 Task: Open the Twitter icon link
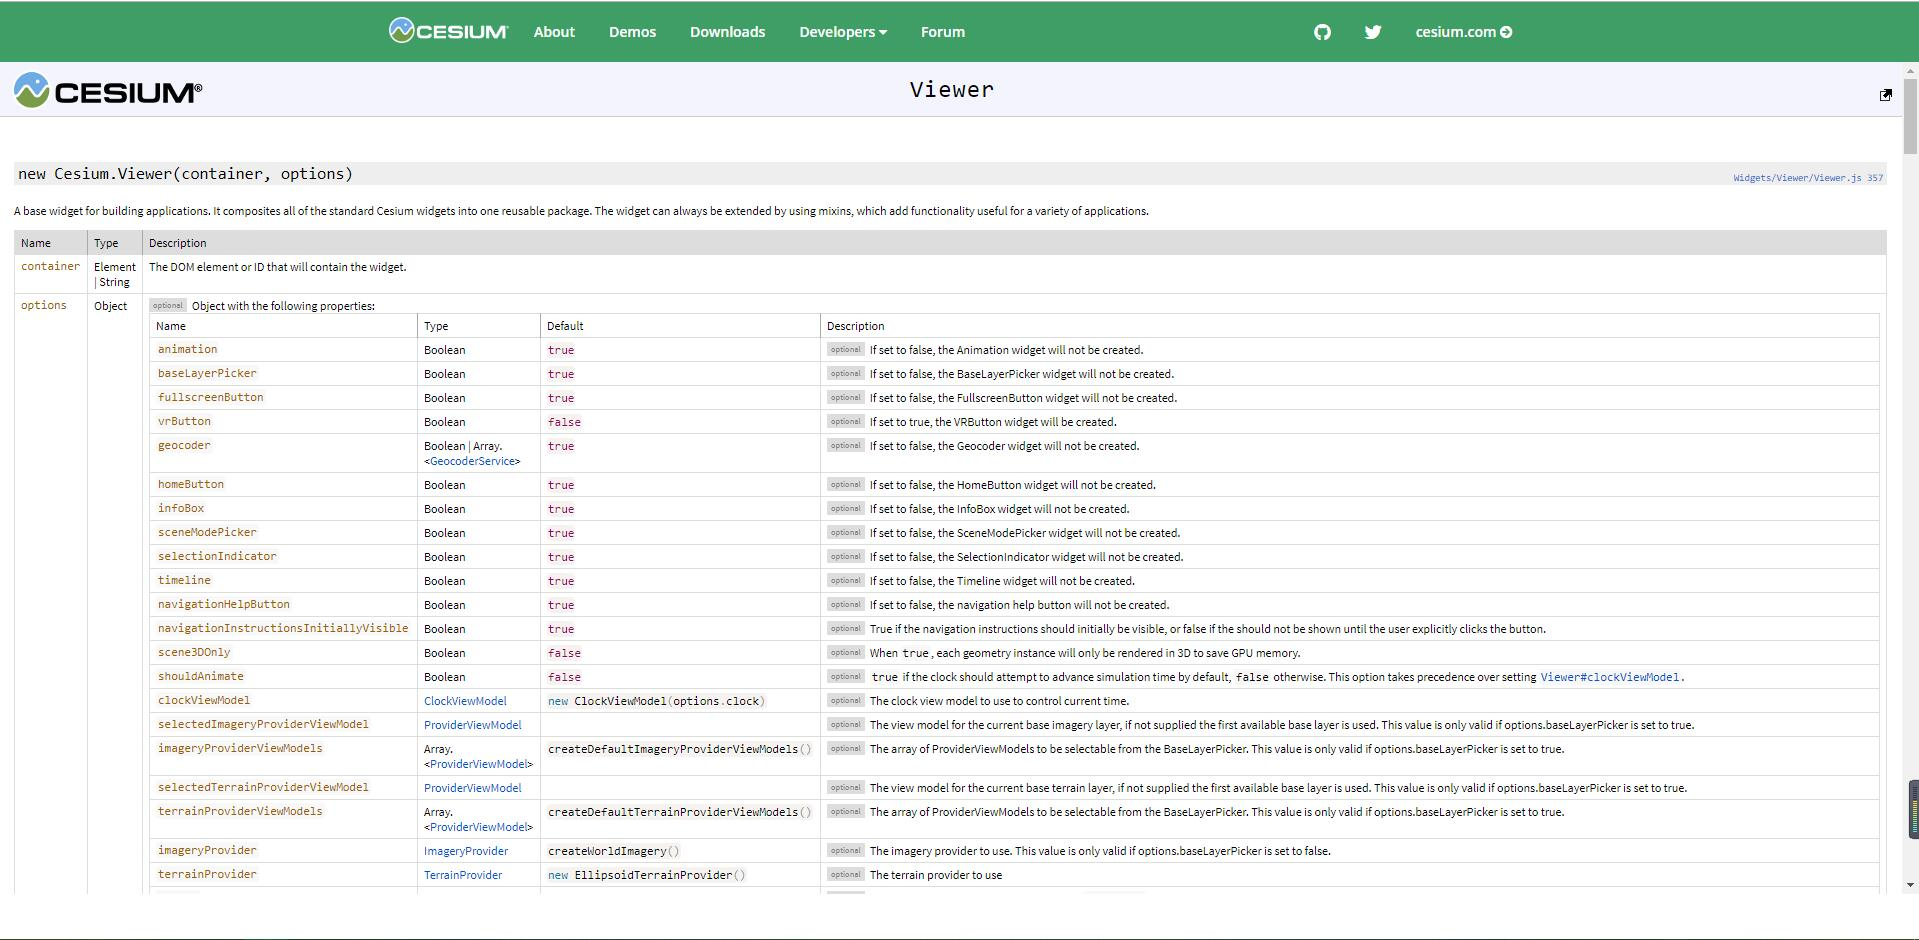1373,32
